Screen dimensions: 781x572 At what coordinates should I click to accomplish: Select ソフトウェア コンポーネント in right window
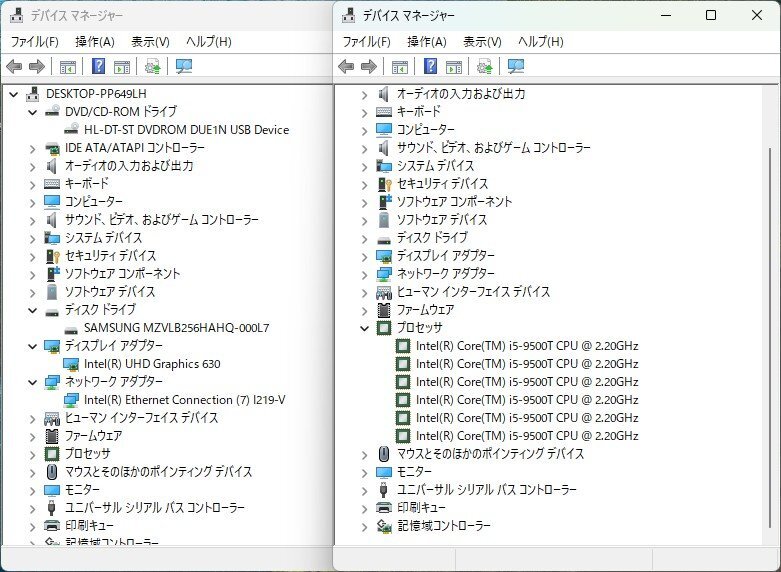(454, 202)
